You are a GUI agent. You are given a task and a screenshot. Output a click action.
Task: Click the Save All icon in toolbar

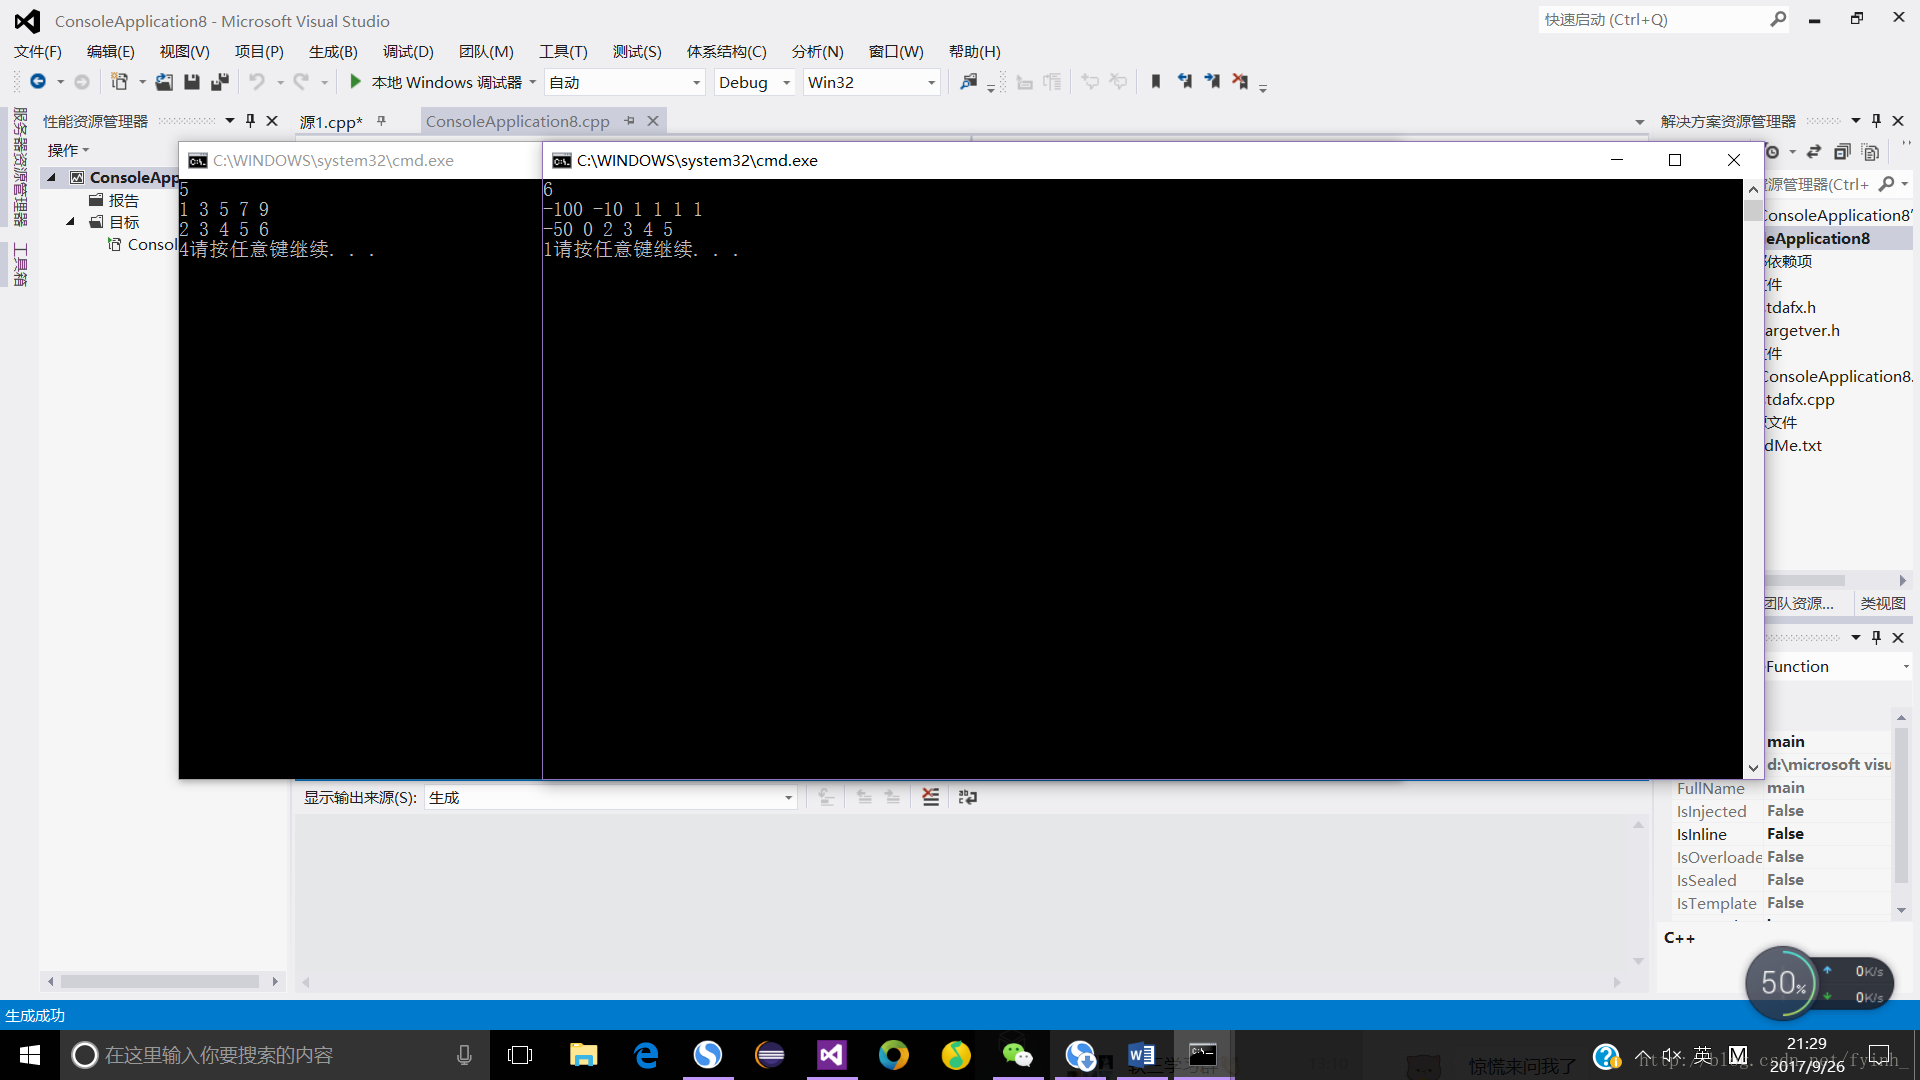pyautogui.click(x=220, y=82)
